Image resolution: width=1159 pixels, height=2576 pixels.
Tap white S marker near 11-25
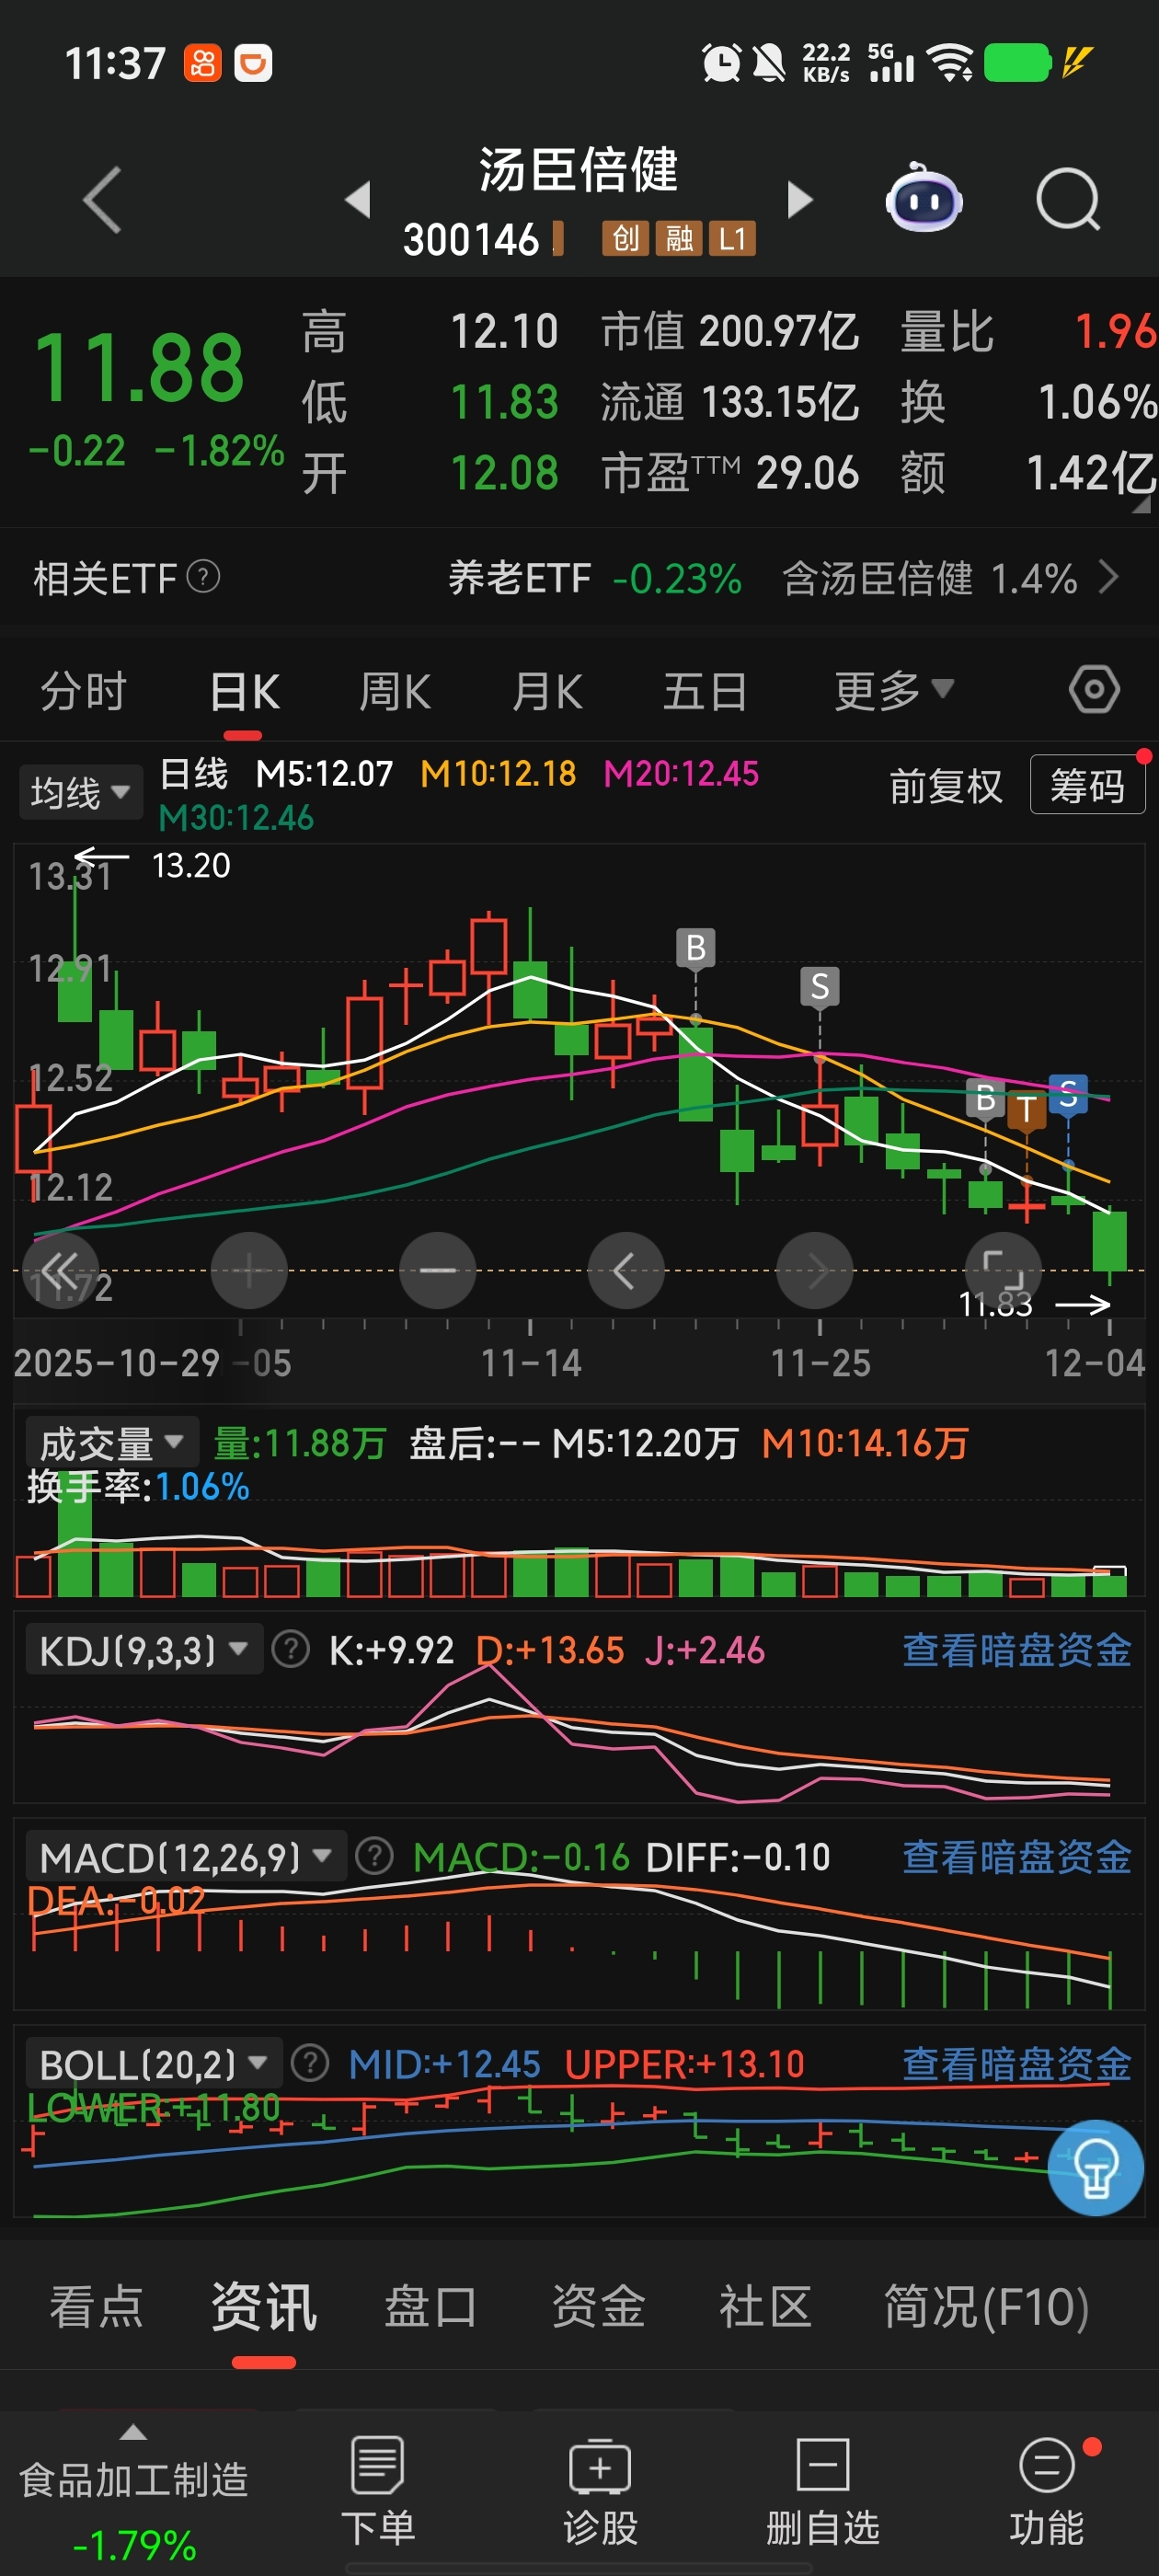pos(820,986)
